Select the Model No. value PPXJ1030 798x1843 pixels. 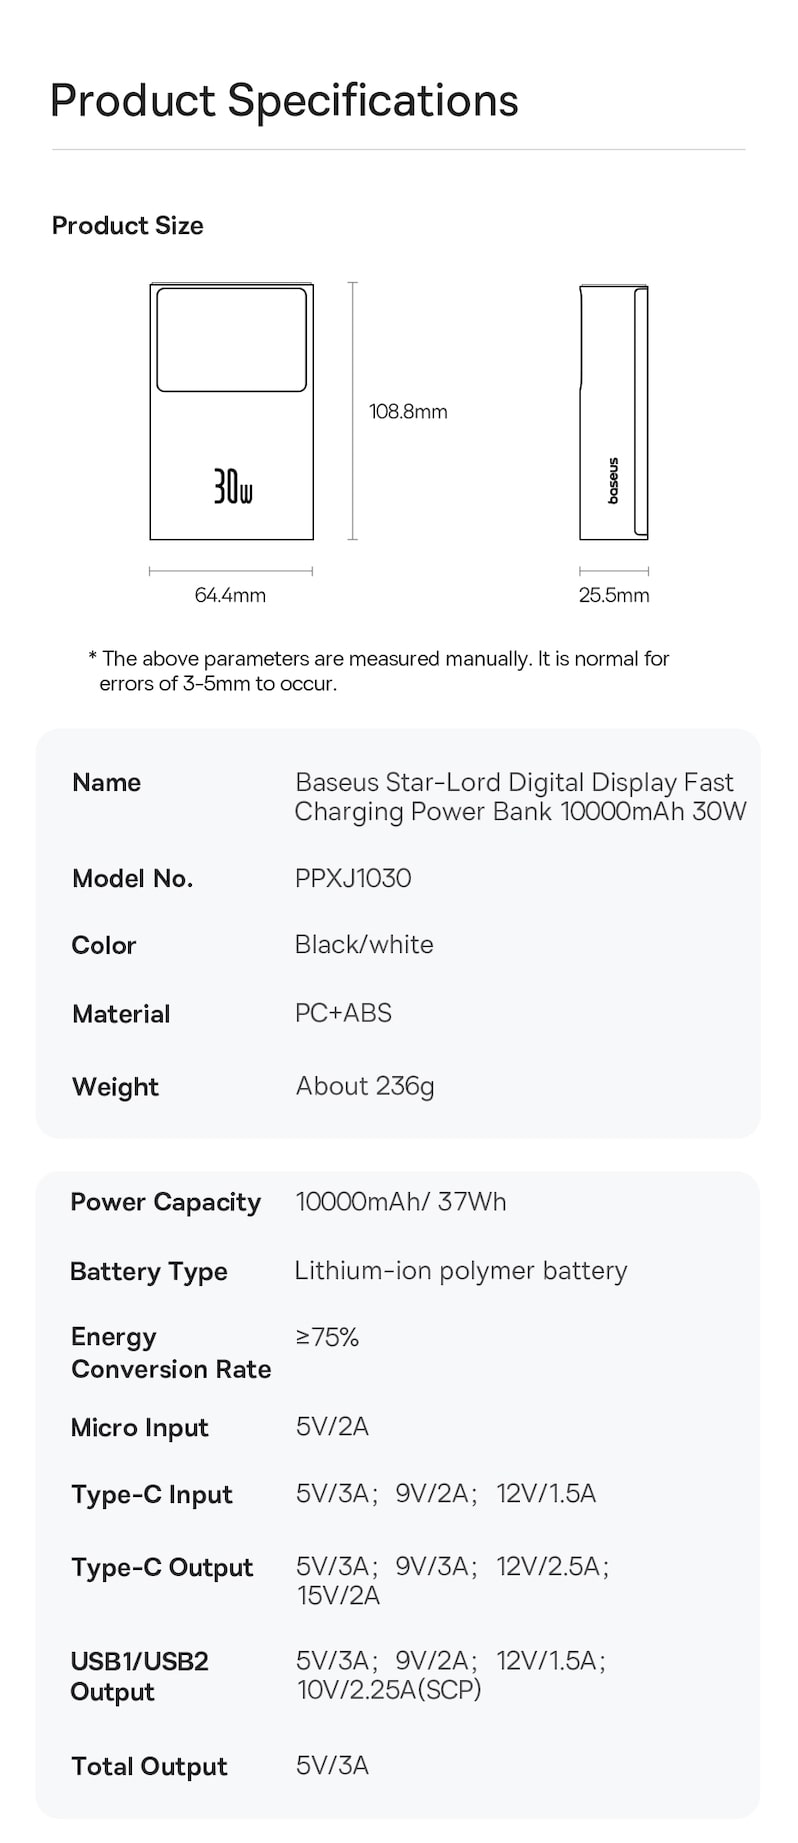coord(353,878)
